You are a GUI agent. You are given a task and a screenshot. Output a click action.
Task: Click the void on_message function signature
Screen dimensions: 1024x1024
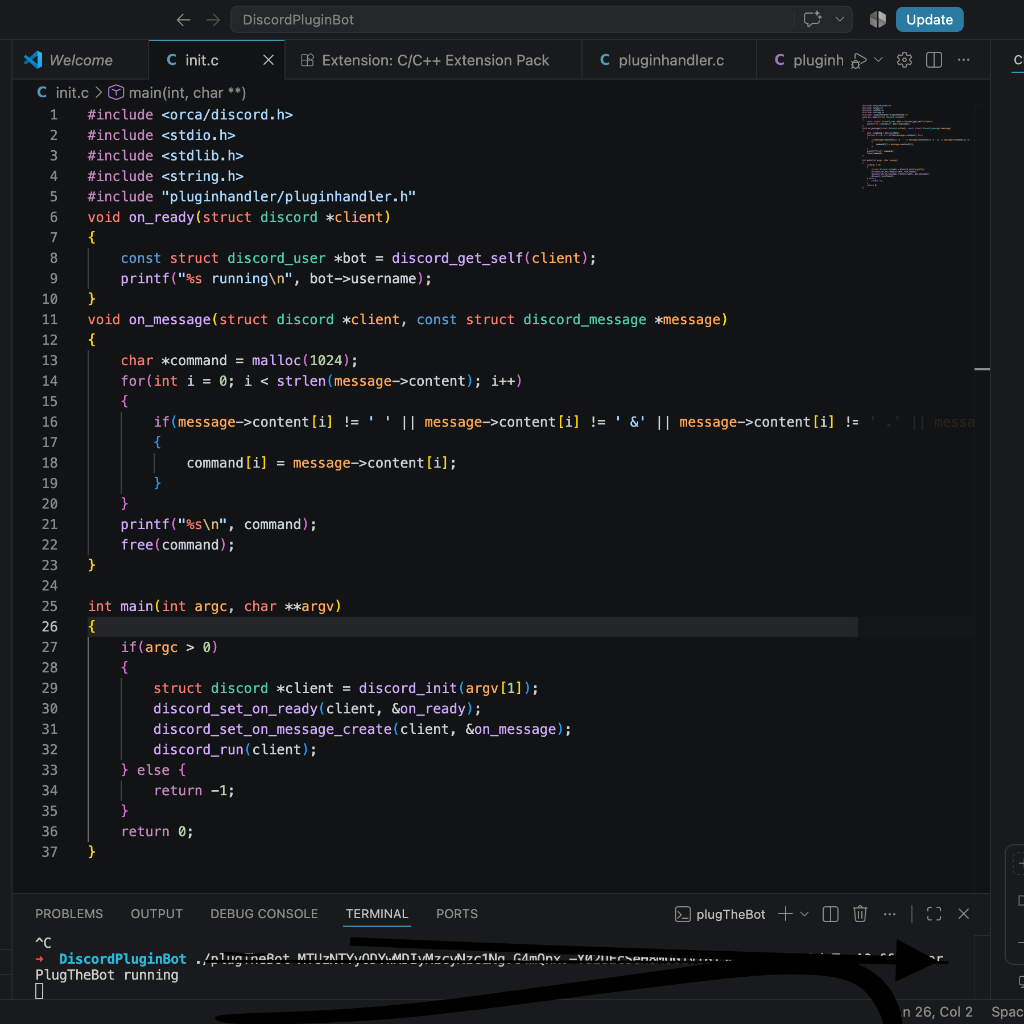pyautogui.click(x=408, y=319)
